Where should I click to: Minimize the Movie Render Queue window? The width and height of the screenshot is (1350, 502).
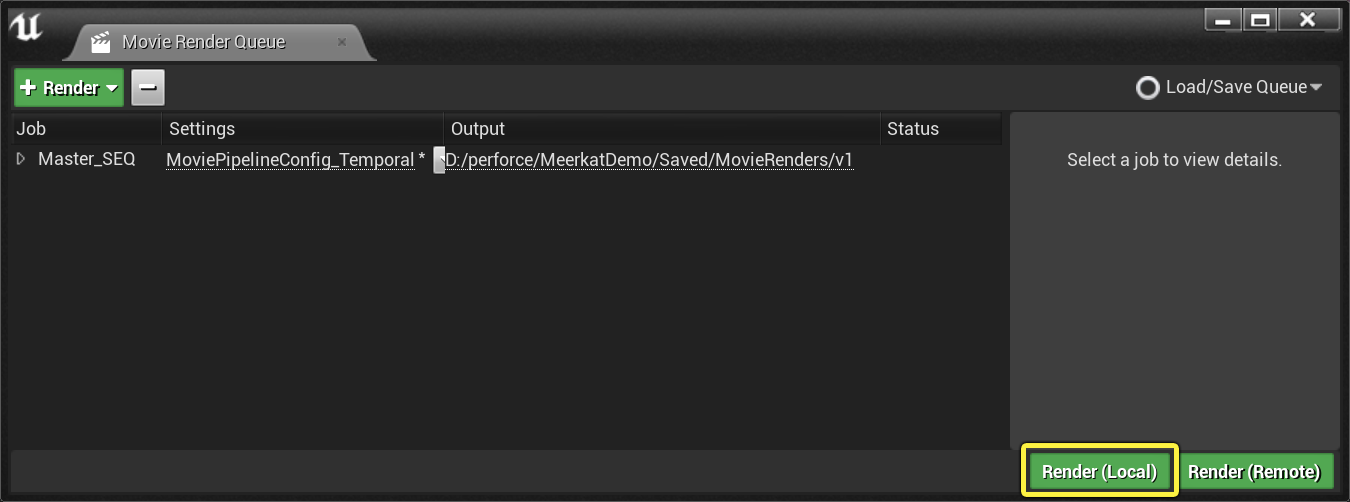[1222, 19]
